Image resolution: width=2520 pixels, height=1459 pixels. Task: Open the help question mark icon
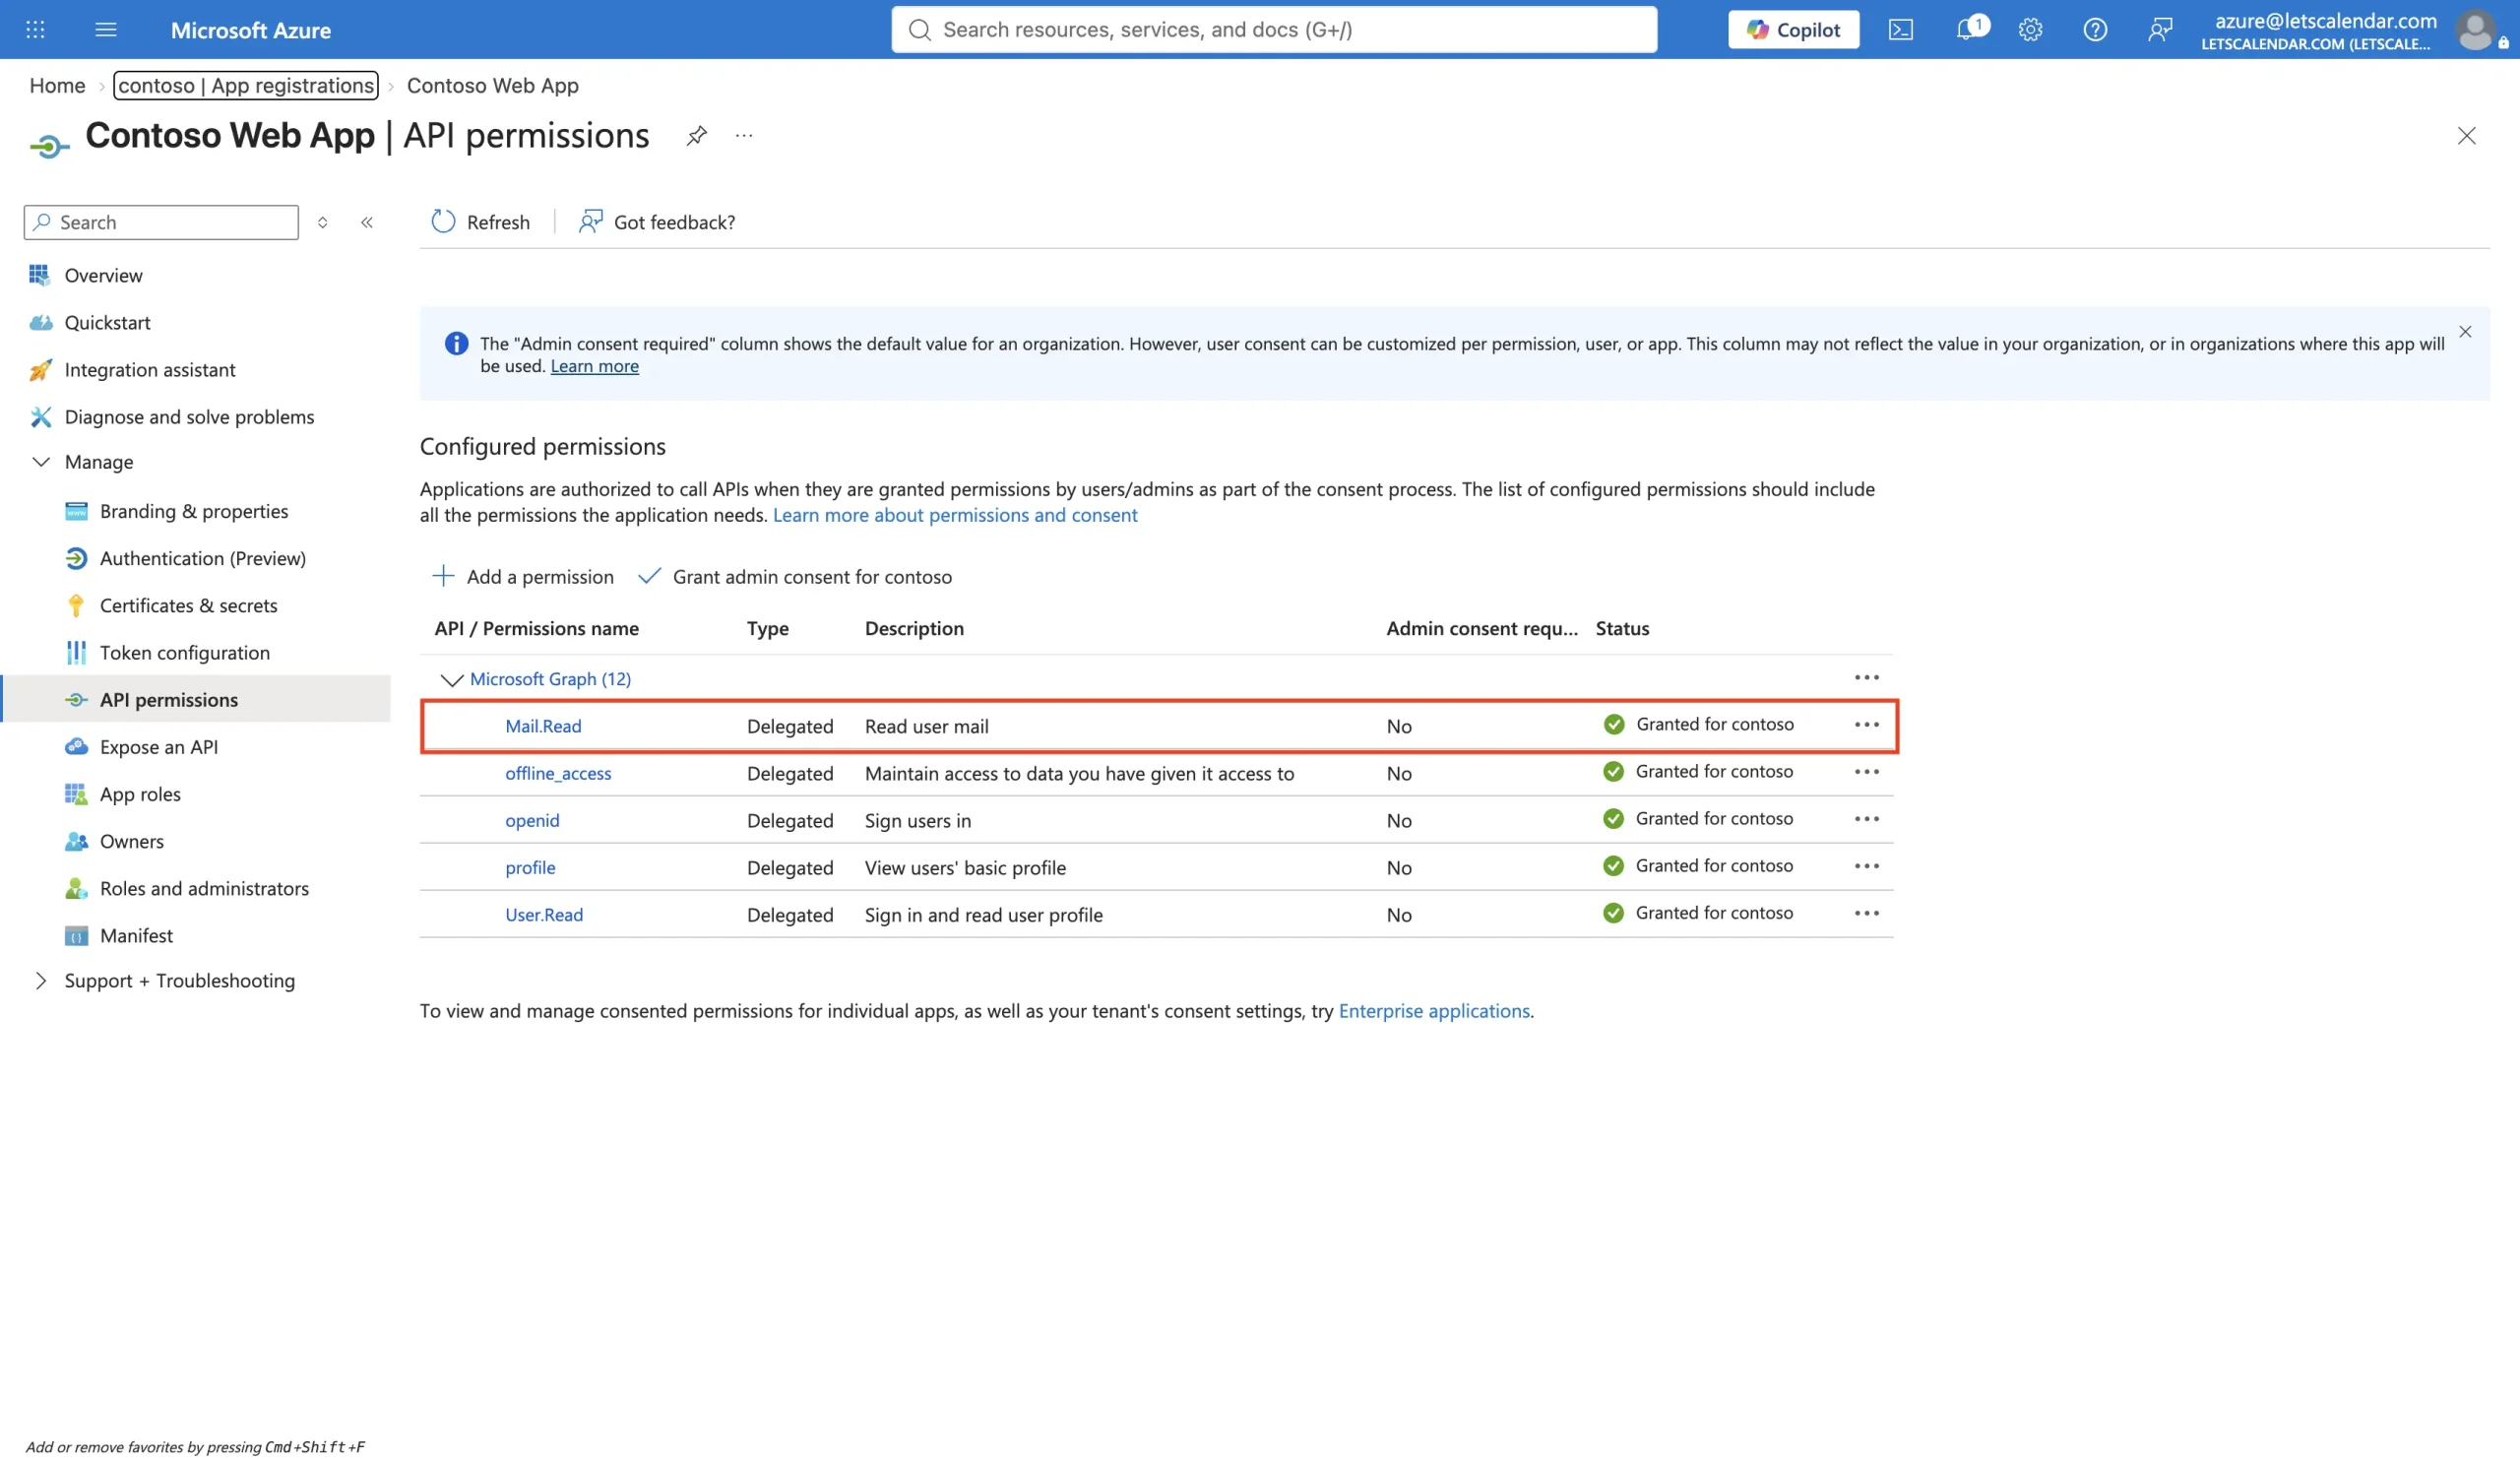tap(2095, 29)
